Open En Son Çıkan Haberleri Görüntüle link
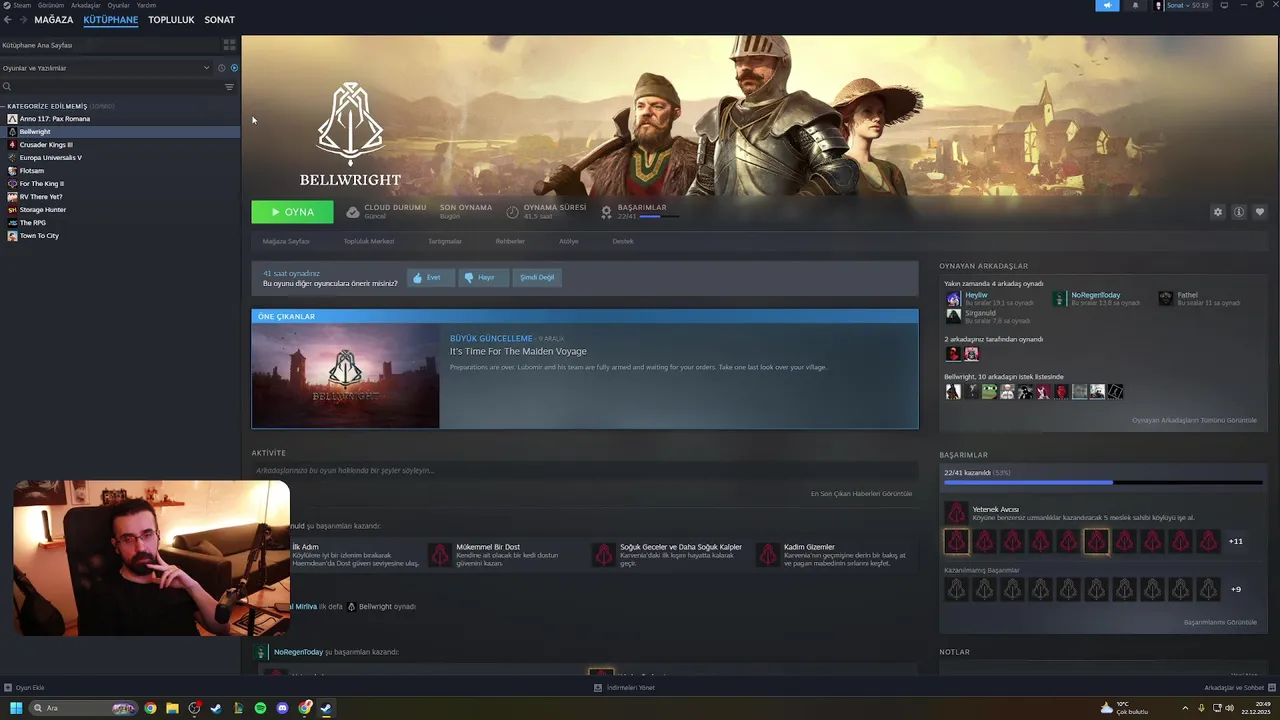Image resolution: width=1280 pixels, height=720 pixels. tap(861, 493)
